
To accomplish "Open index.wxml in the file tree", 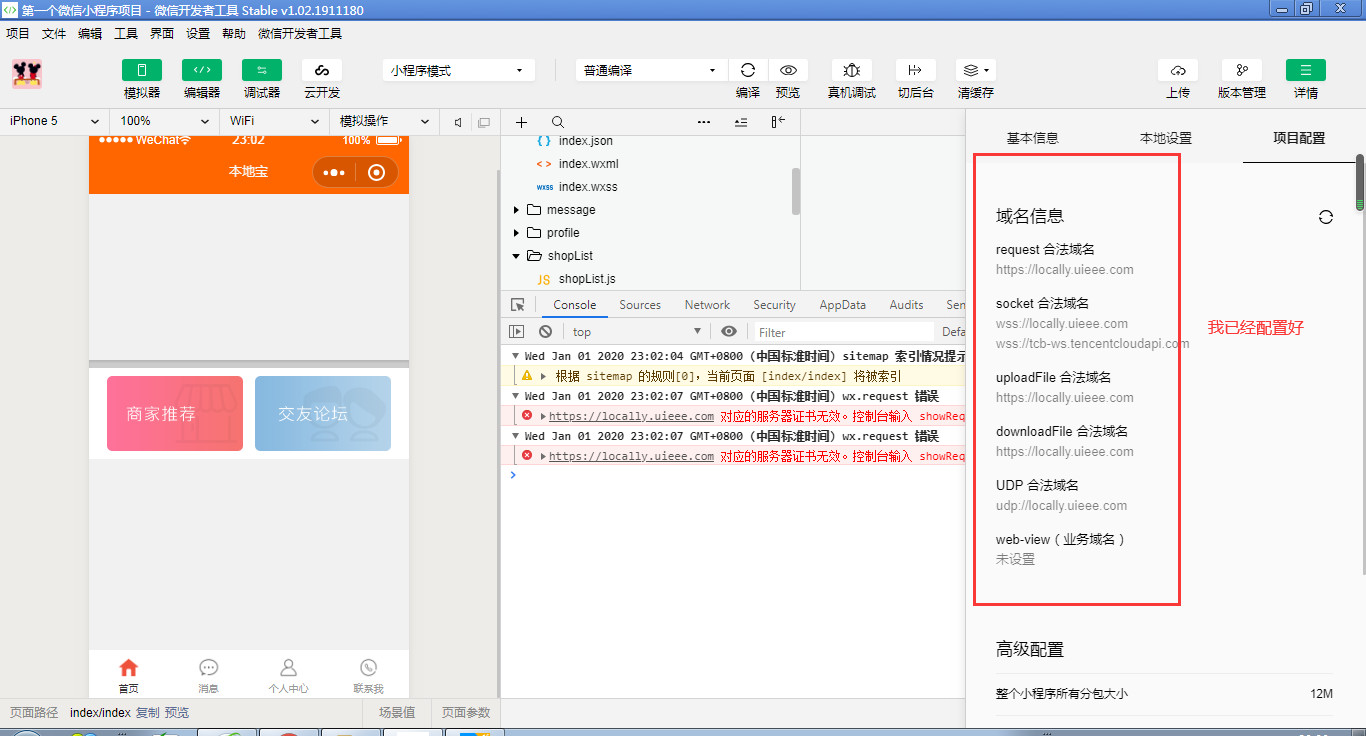I will tap(590, 164).
